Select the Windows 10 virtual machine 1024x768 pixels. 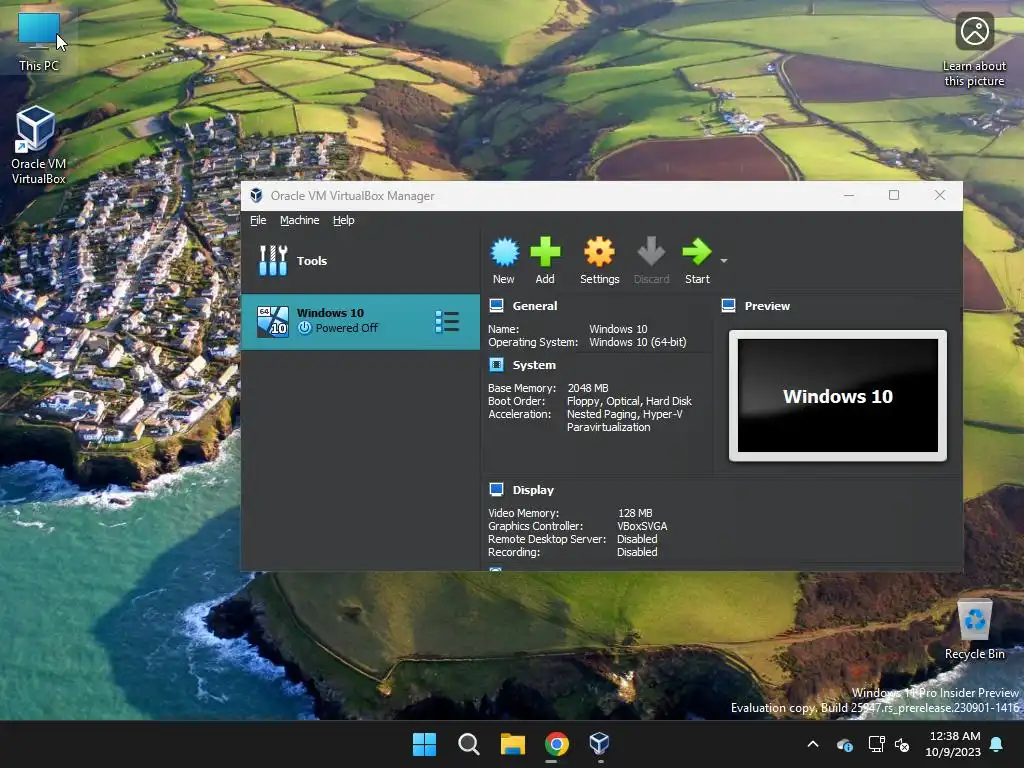(360, 321)
